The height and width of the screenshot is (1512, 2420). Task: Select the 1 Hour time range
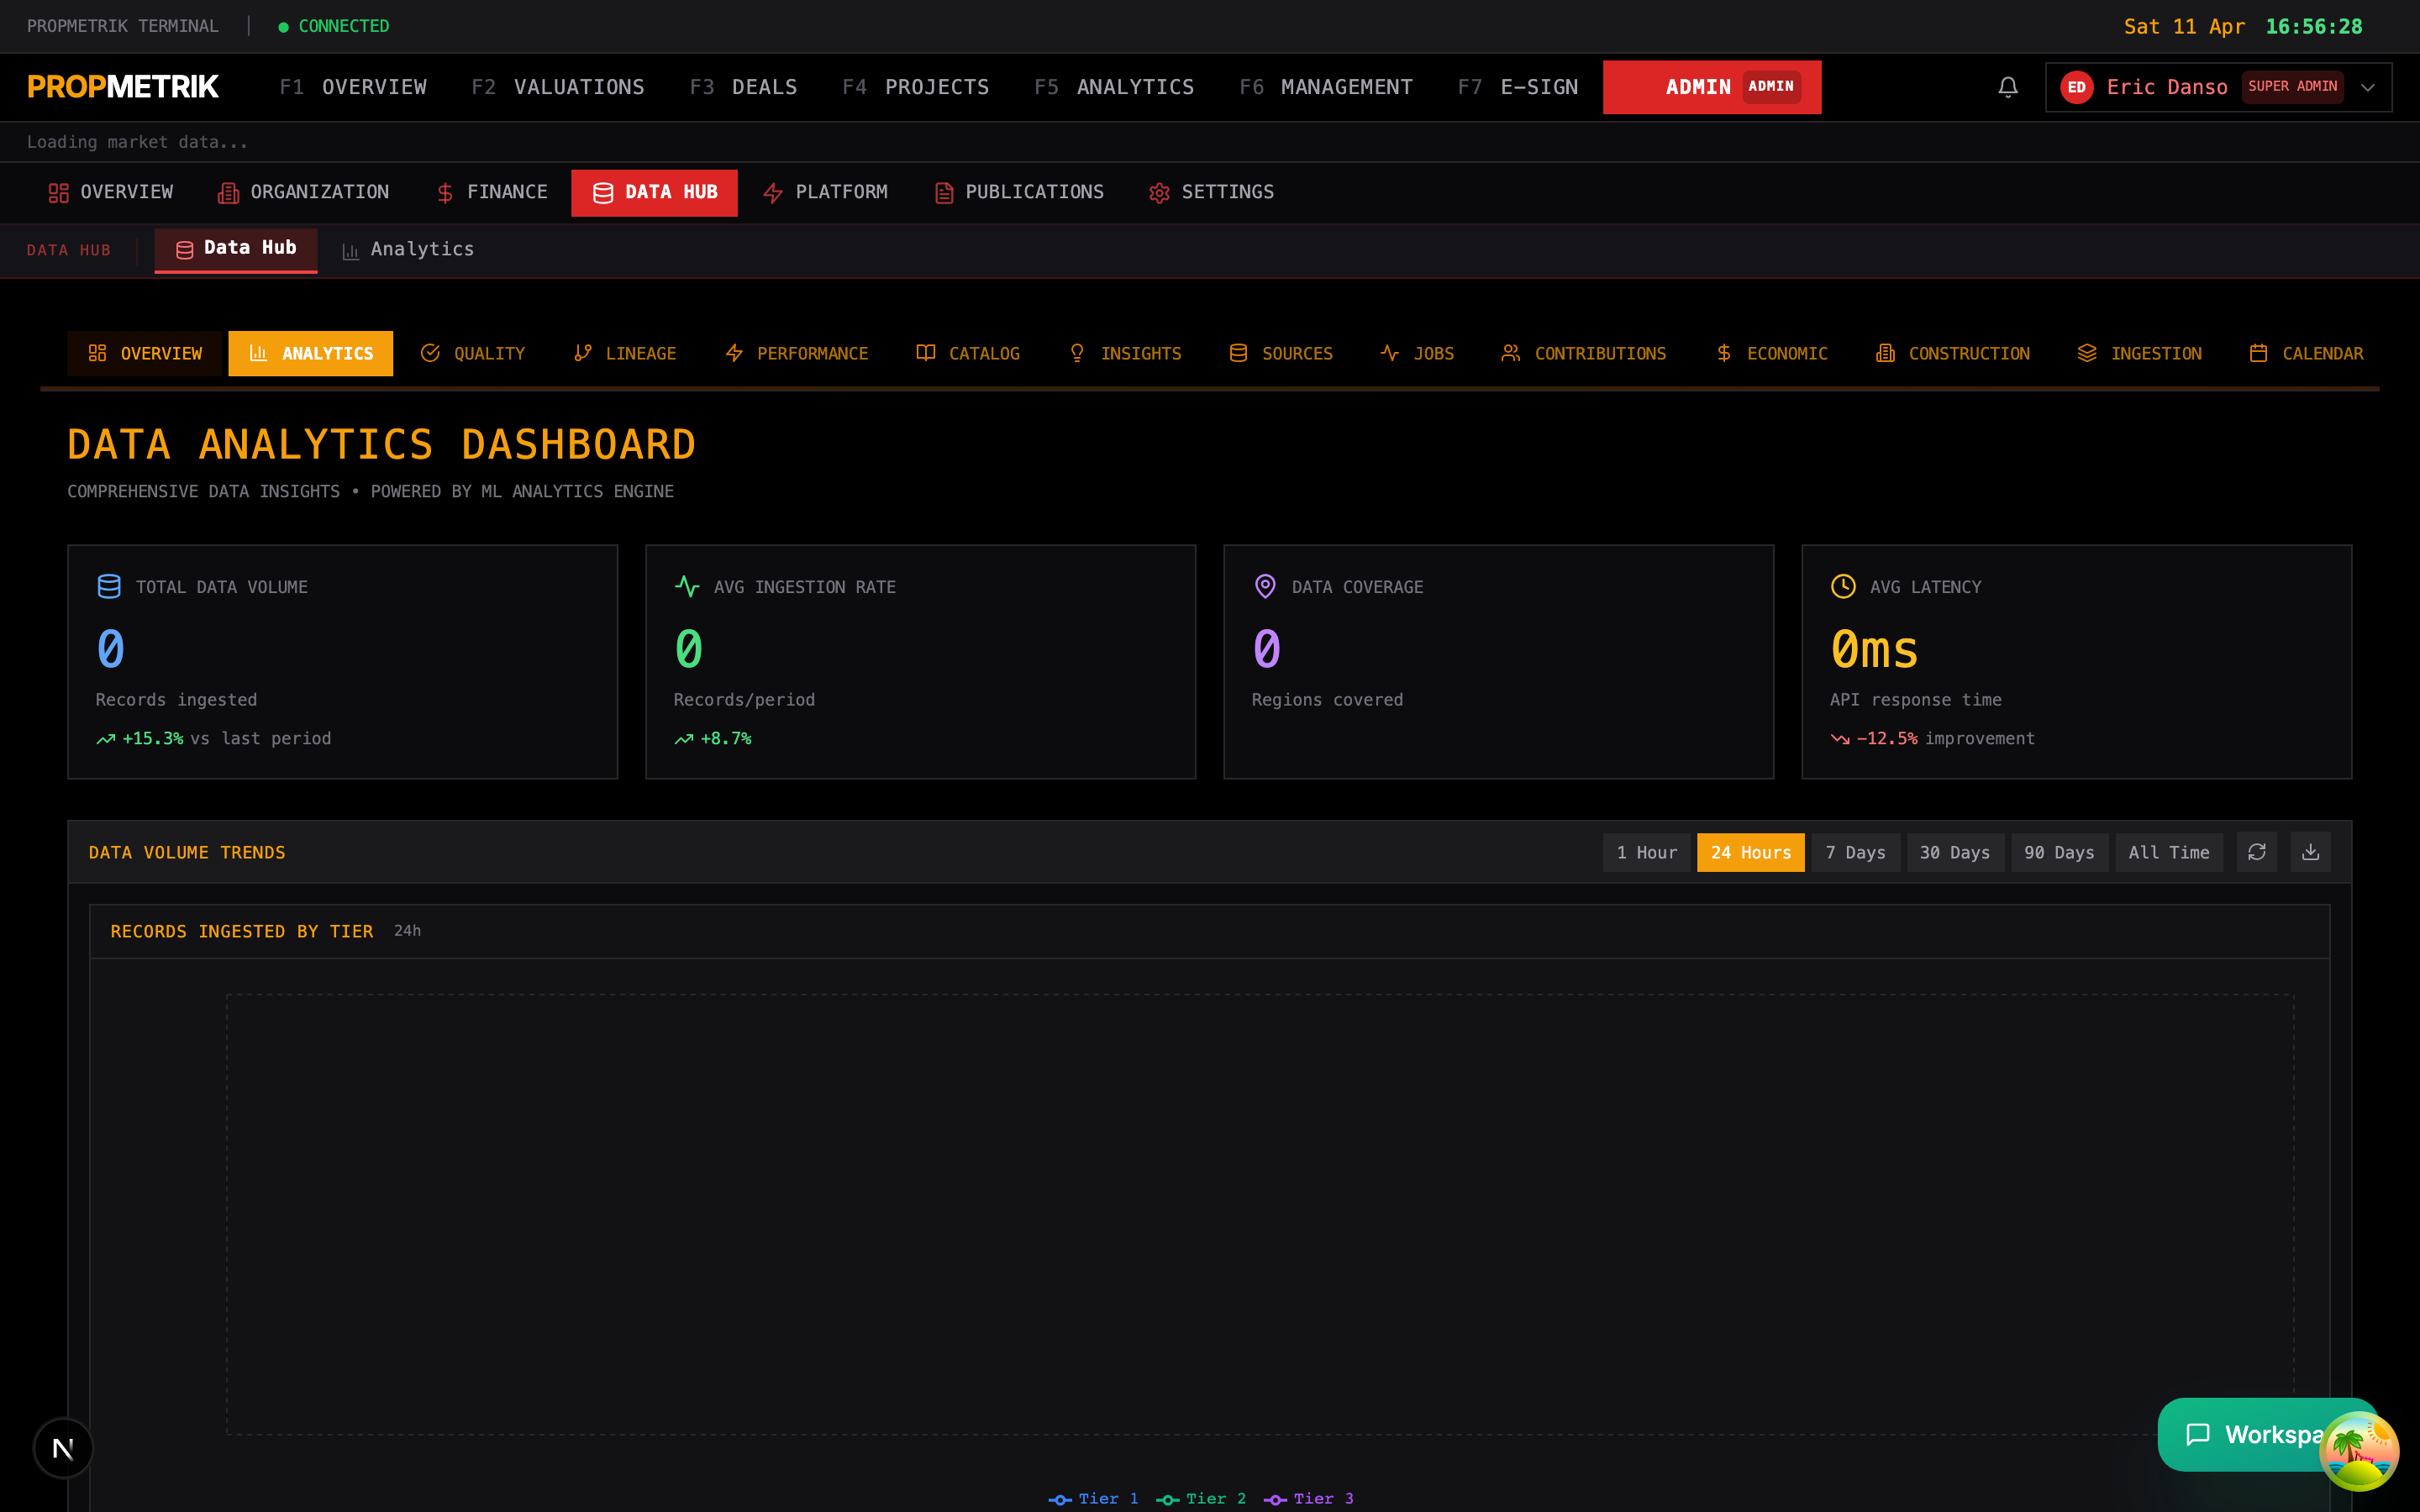coord(1646,852)
